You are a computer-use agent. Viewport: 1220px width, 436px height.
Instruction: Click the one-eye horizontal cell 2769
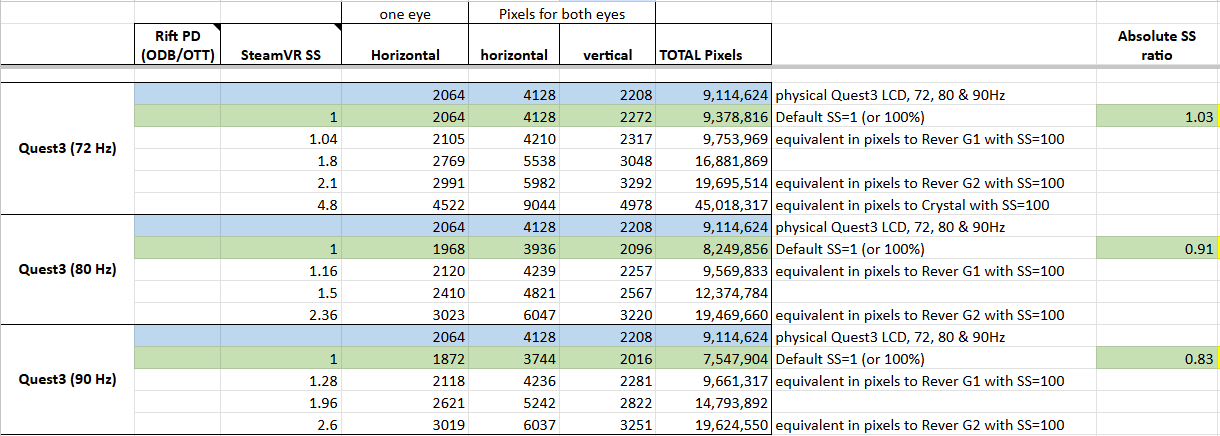(x=406, y=161)
